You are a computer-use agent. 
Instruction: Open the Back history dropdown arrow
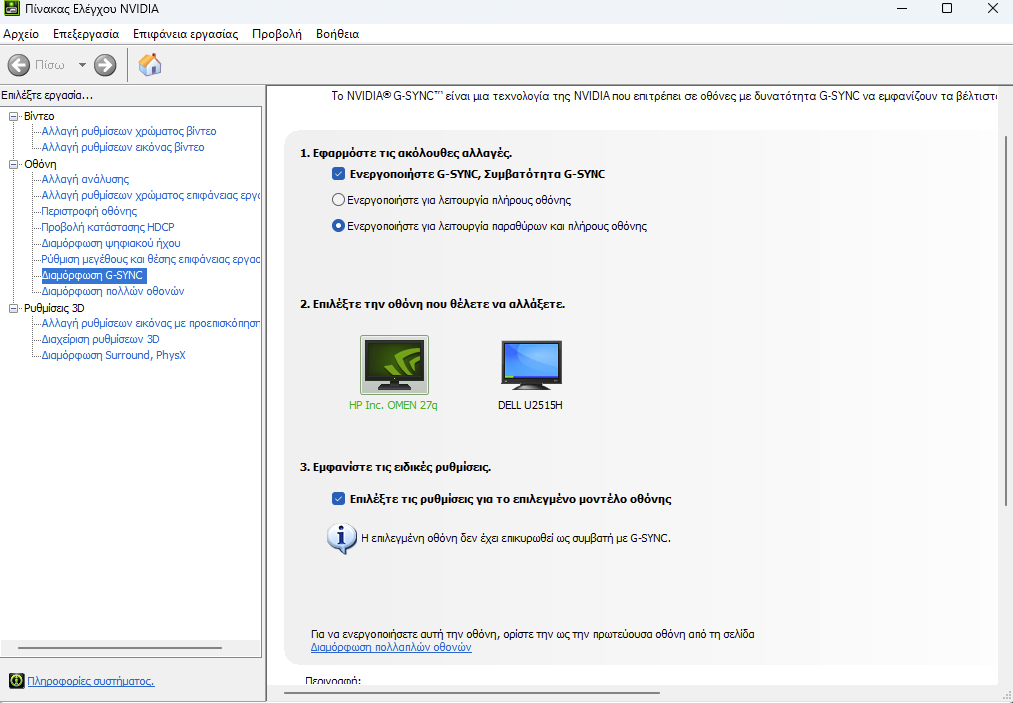click(82, 65)
